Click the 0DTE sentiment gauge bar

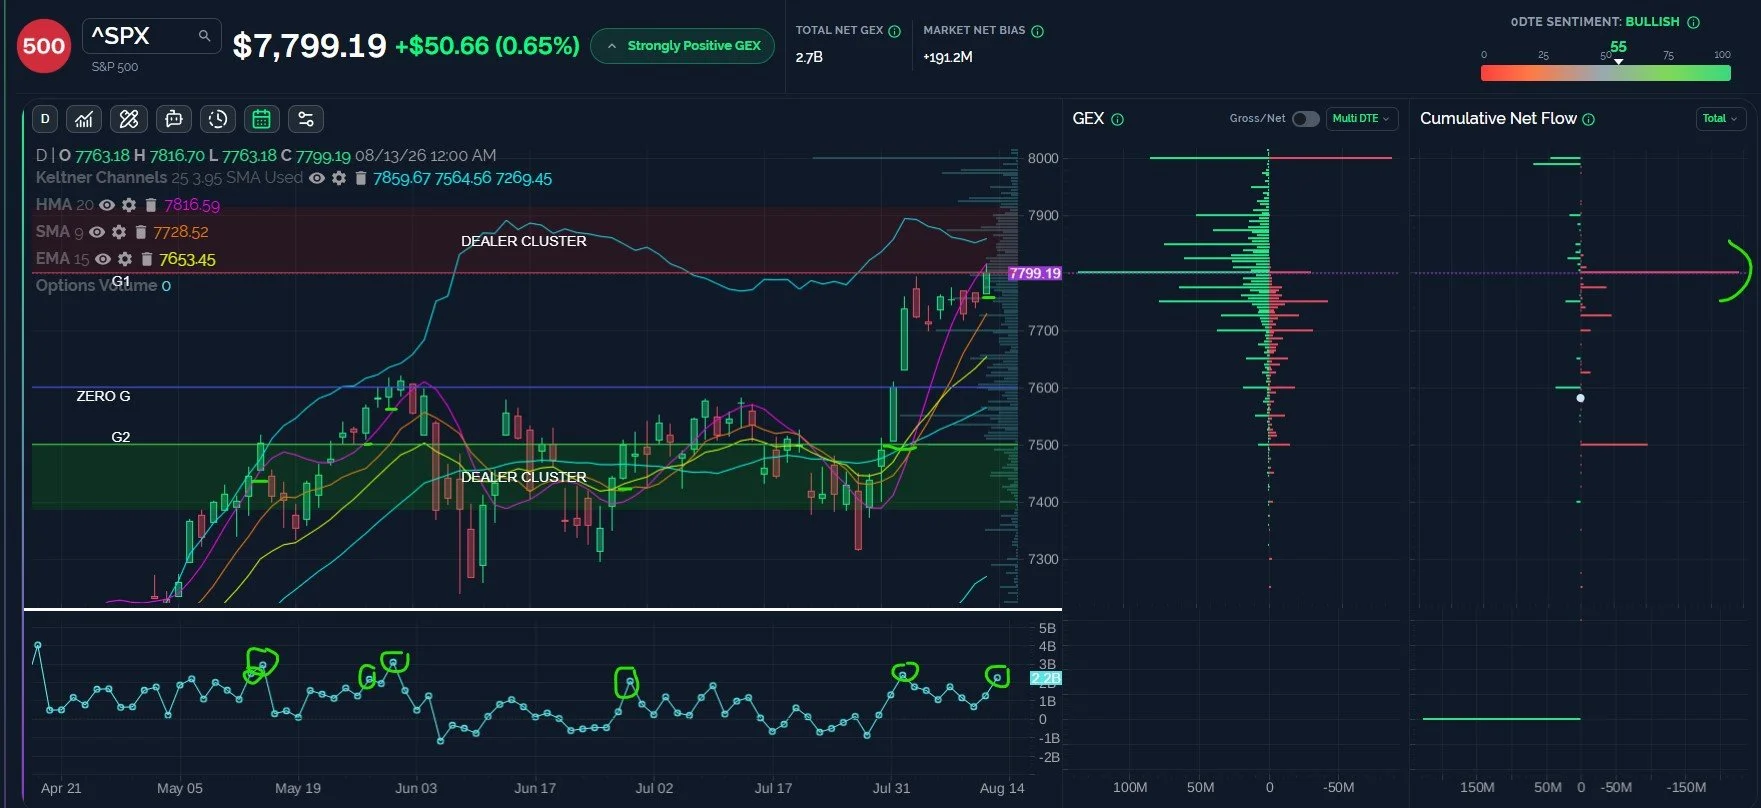(1605, 73)
